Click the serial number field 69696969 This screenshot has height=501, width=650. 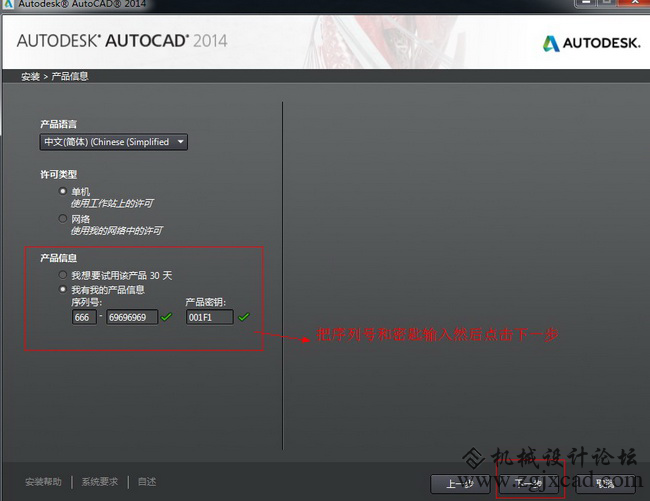[132, 317]
